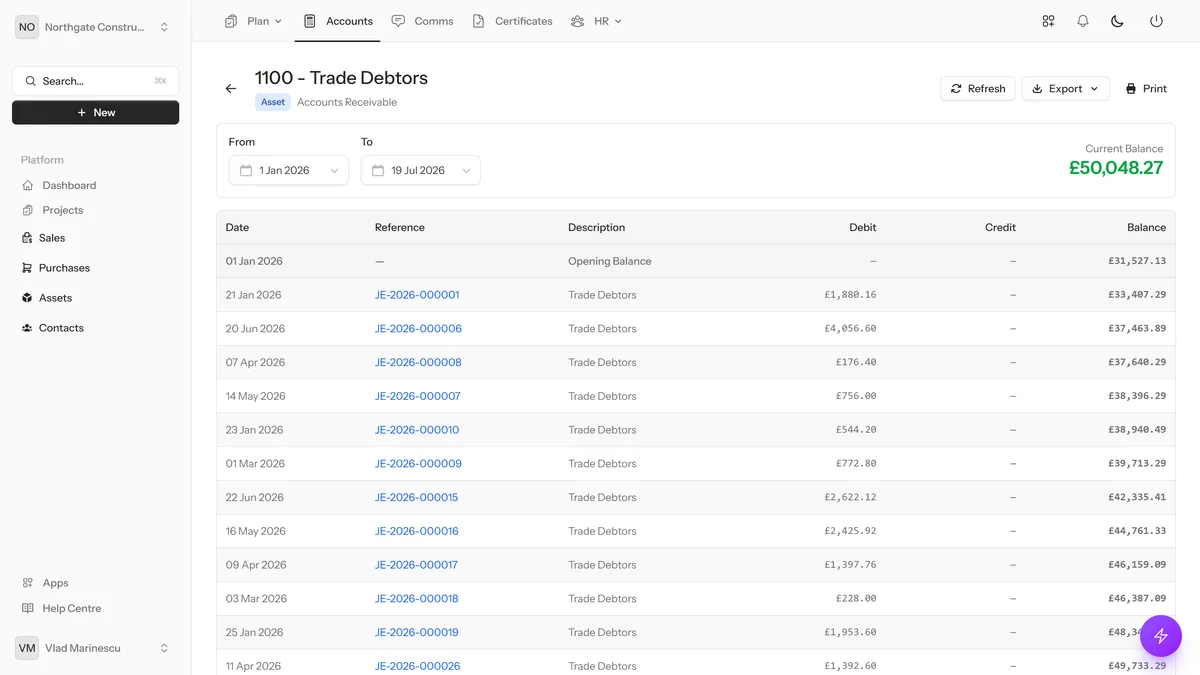Image resolution: width=1200 pixels, height=675 pixels.
Task: Open the Export dropdown
Action: click(x=1065, y=89)
